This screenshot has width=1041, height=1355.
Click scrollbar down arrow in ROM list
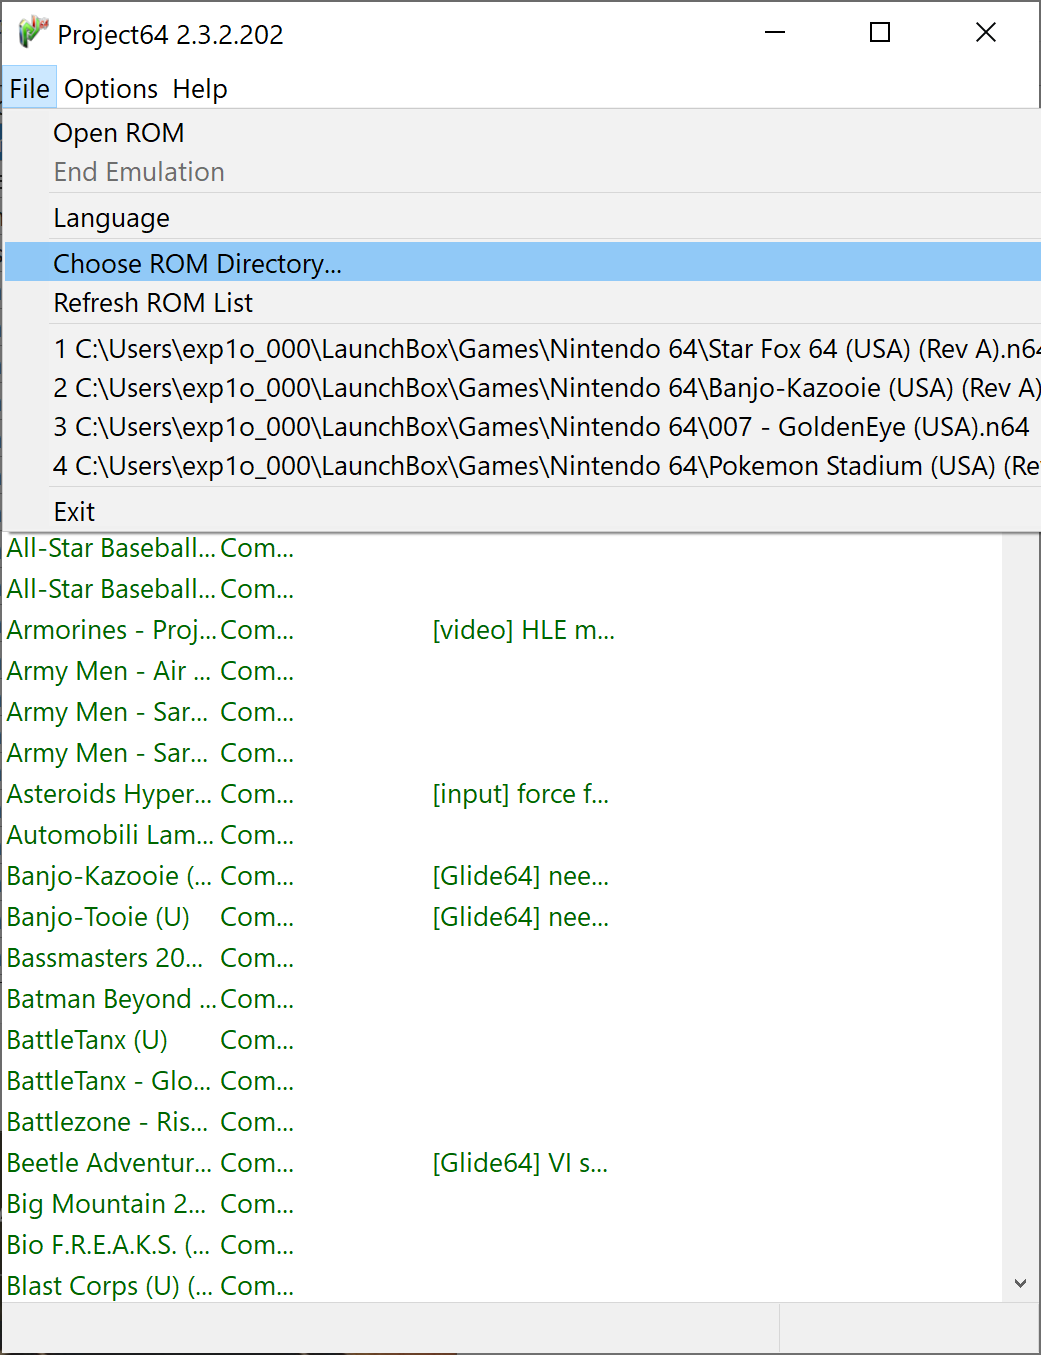[x=1020, y=1283]
